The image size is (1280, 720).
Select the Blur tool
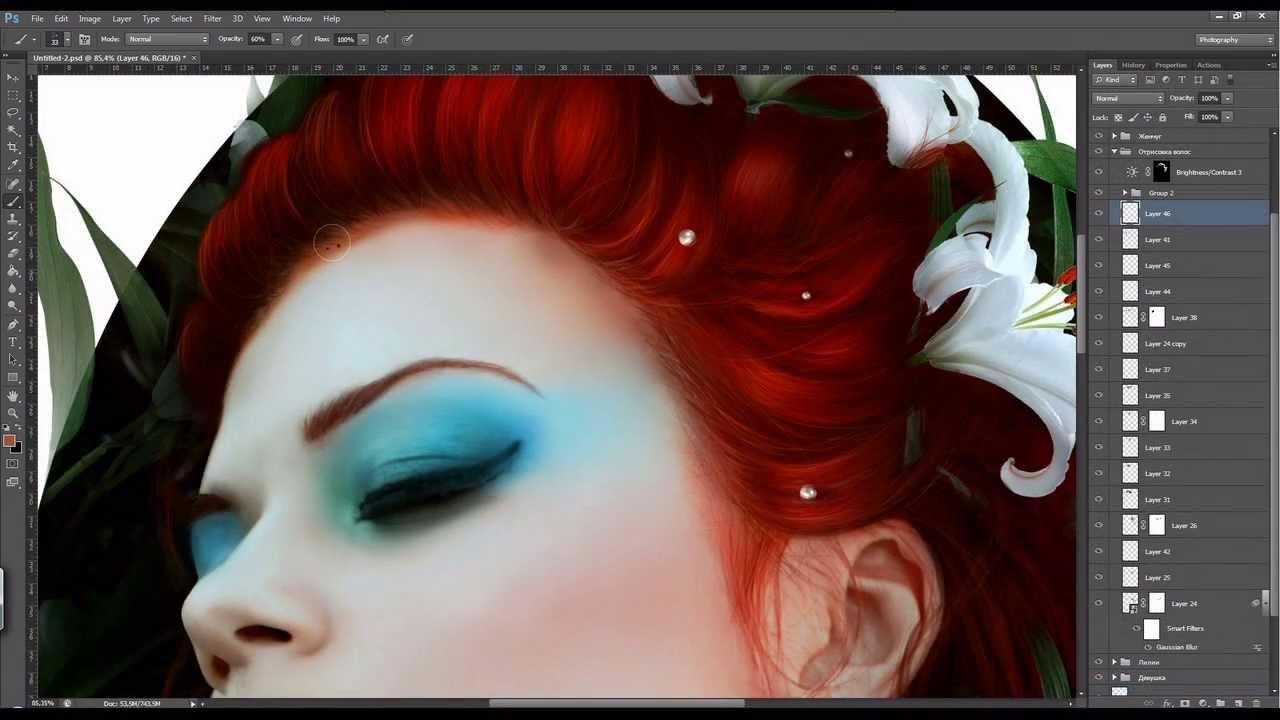point(13,288)
